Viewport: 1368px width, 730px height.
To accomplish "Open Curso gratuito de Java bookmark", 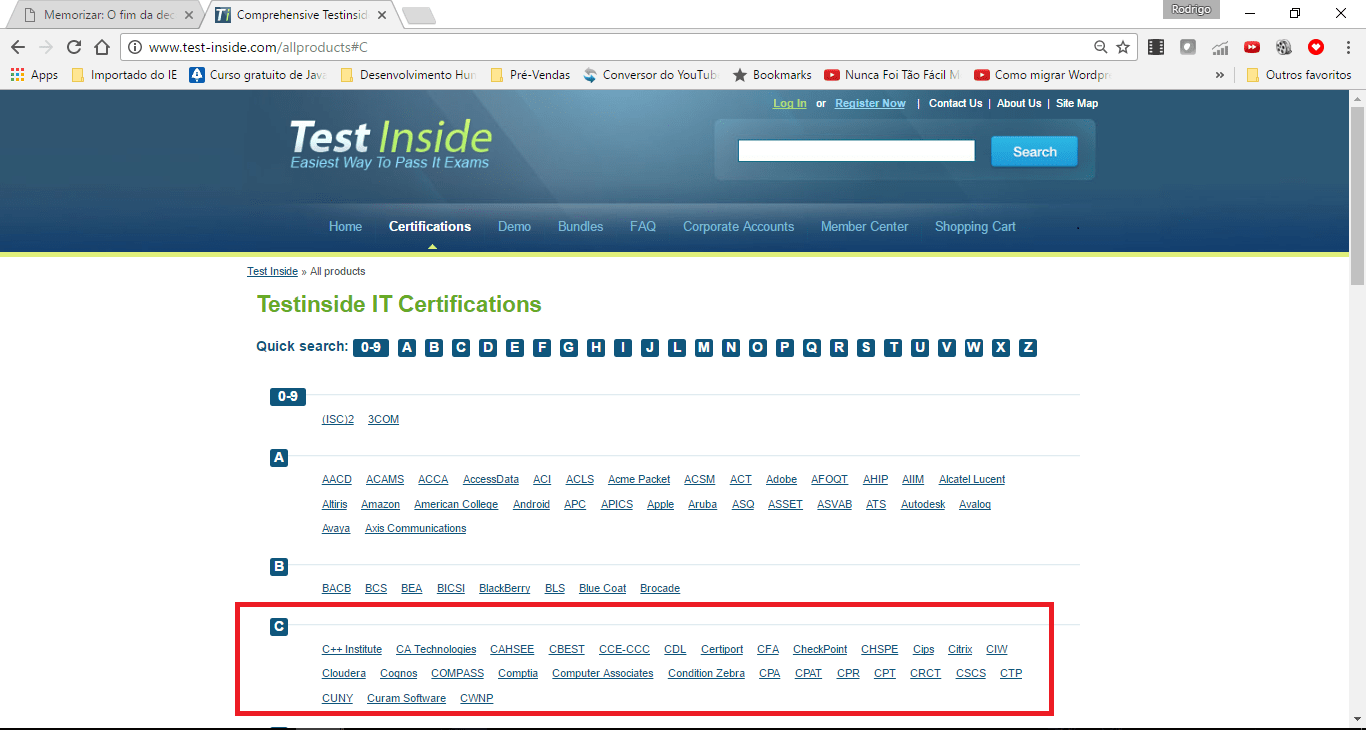I will [257, 75].
